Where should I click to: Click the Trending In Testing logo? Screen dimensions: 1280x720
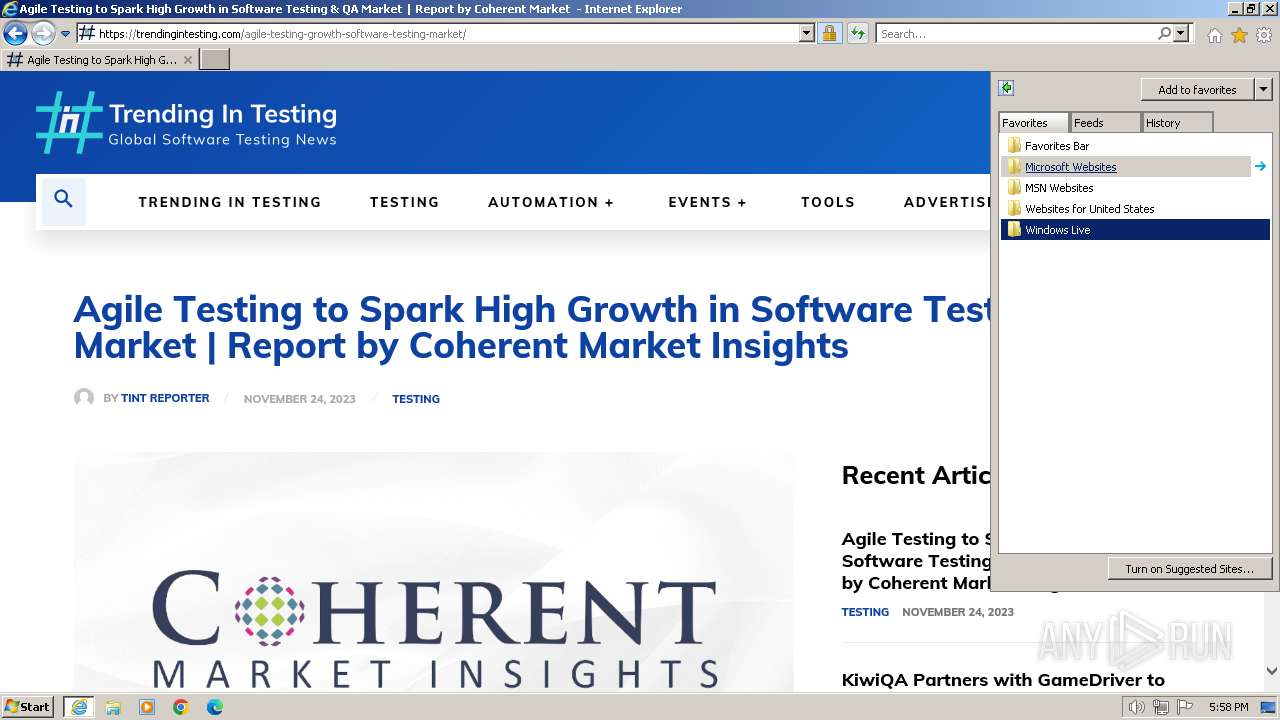[x=187, y=123]
